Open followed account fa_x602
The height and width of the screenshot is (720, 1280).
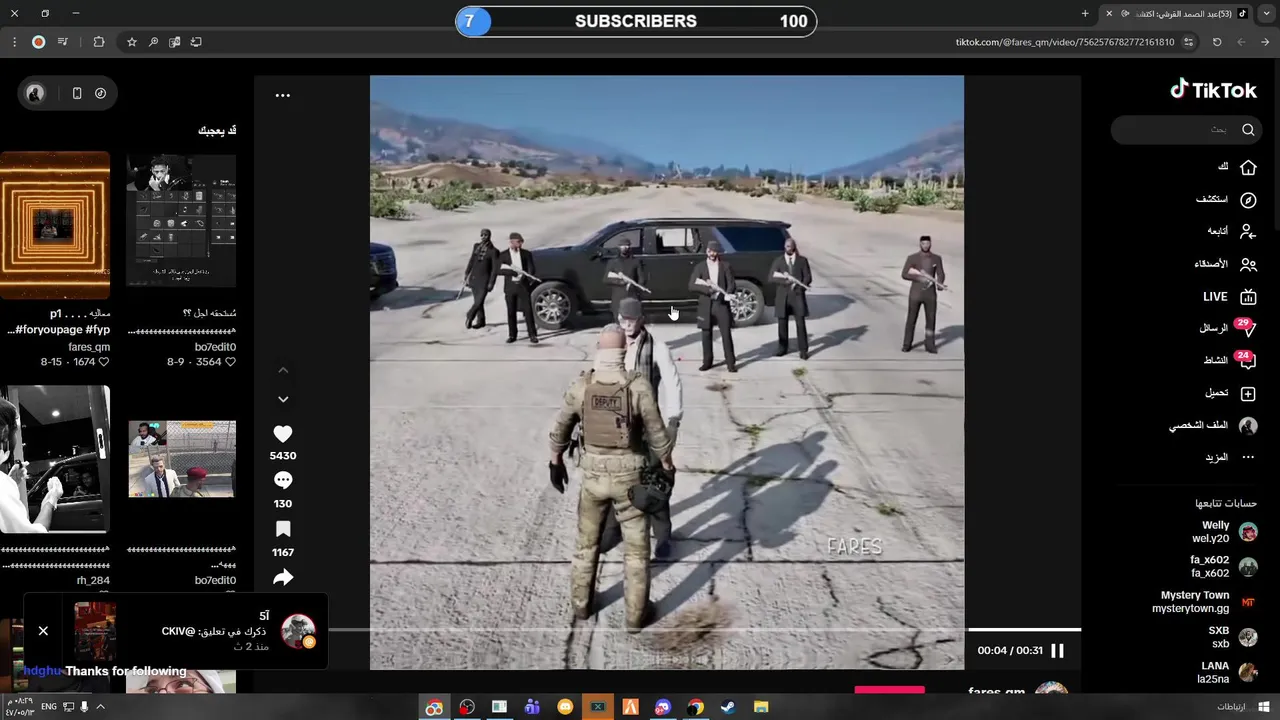(x=1223, y=567)
